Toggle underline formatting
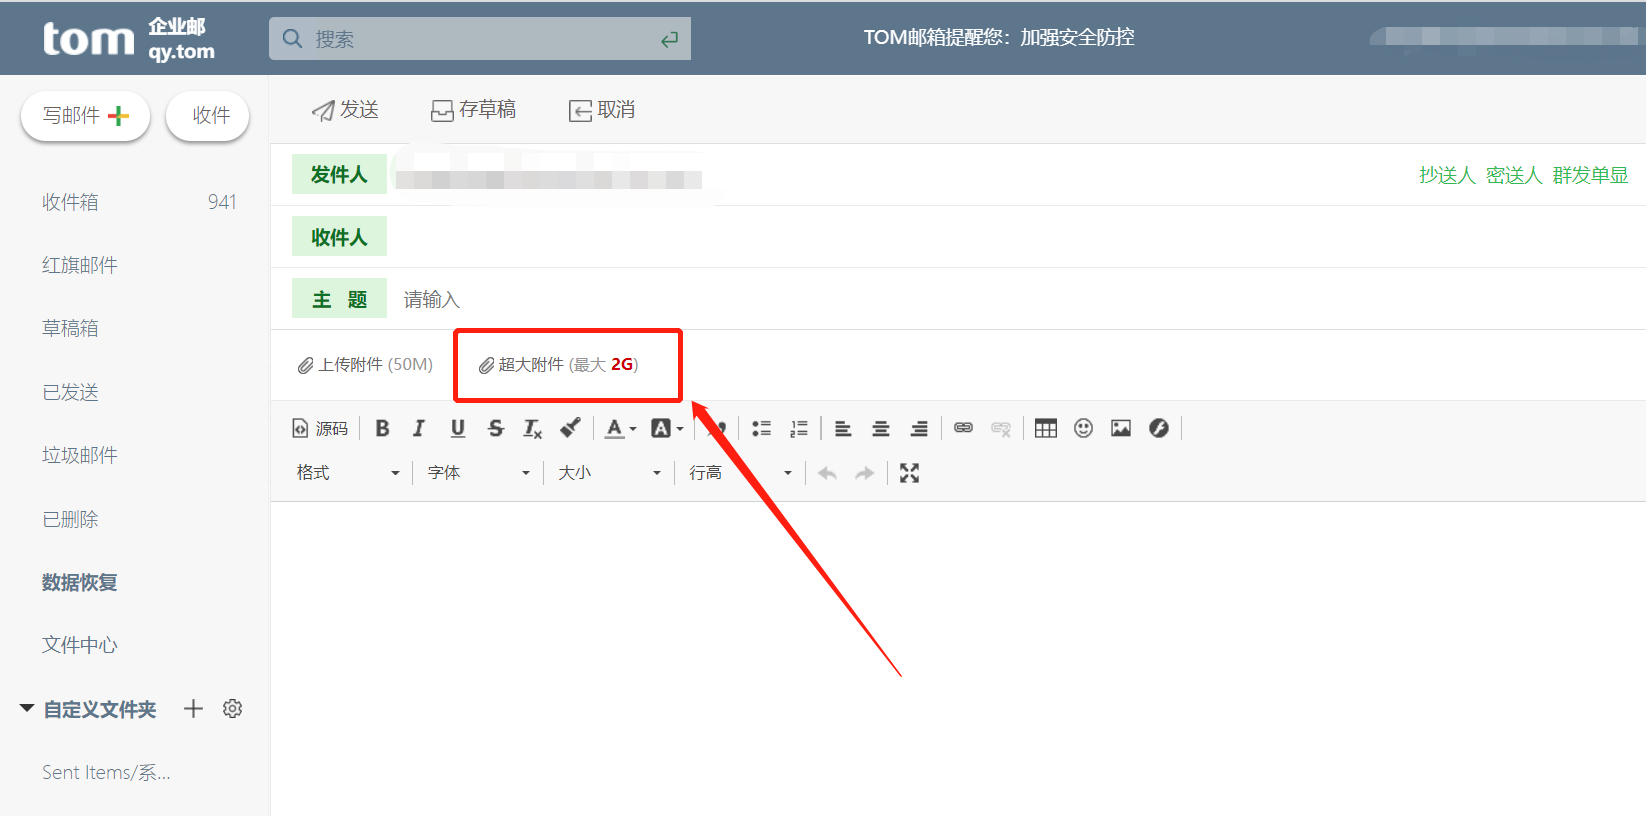Screen dimensions: 1646x816 coord(458,428)
